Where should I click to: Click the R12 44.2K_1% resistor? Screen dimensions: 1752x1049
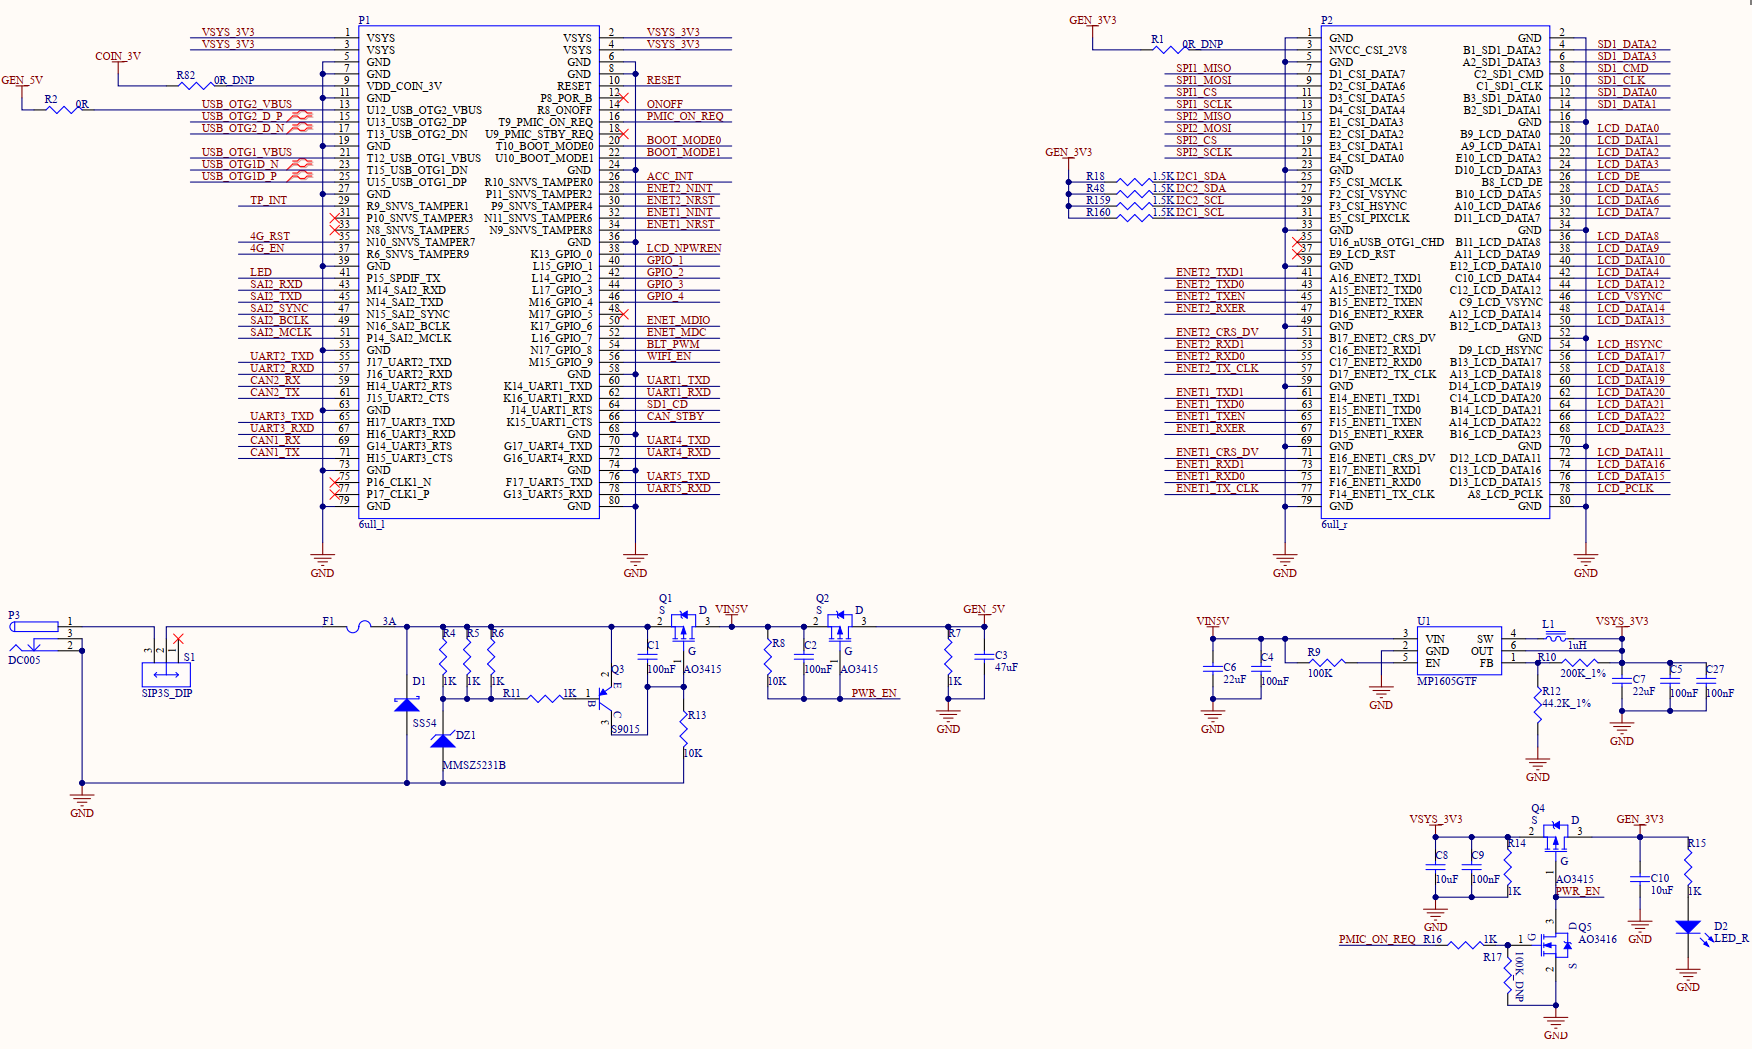(1538, 702)
